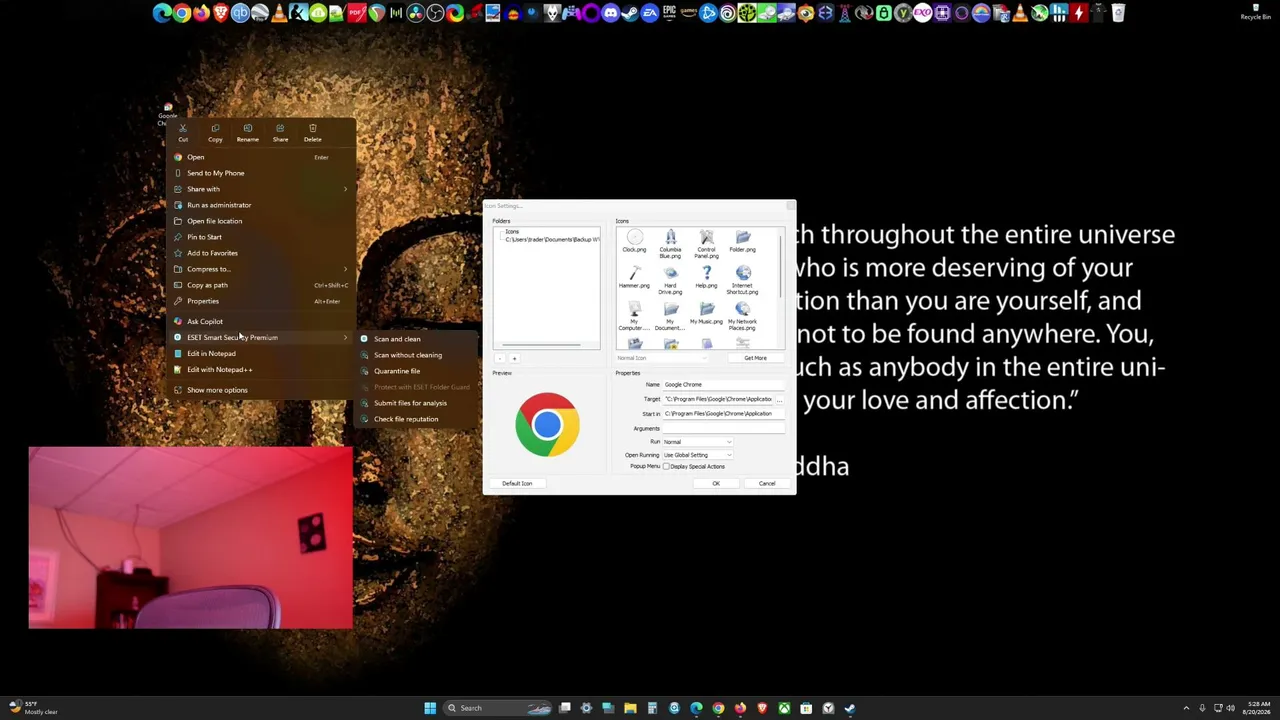Click the Target browse ellipsis button

780,399
